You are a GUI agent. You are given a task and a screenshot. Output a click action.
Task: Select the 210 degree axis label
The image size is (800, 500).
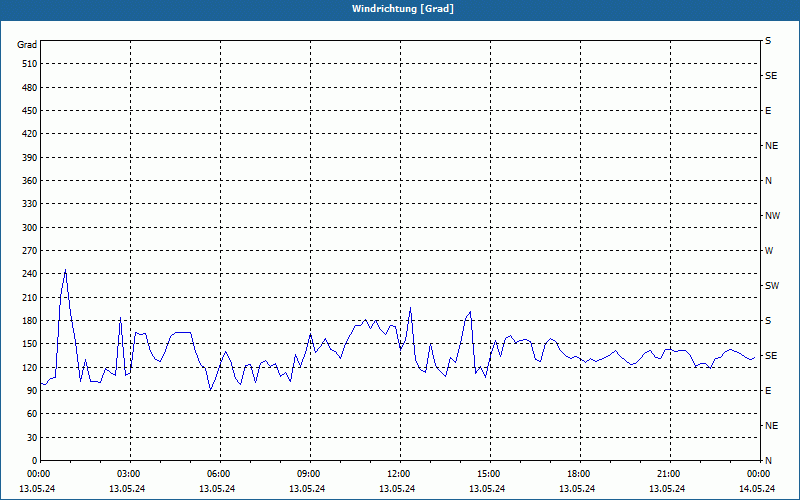[30, 297]
